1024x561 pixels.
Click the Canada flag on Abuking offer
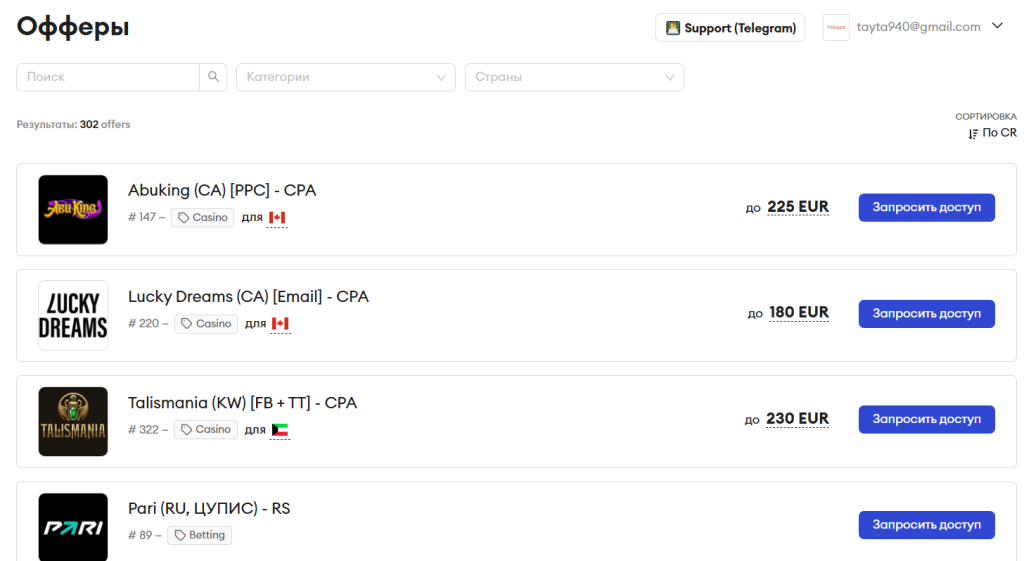click(277, 218)
